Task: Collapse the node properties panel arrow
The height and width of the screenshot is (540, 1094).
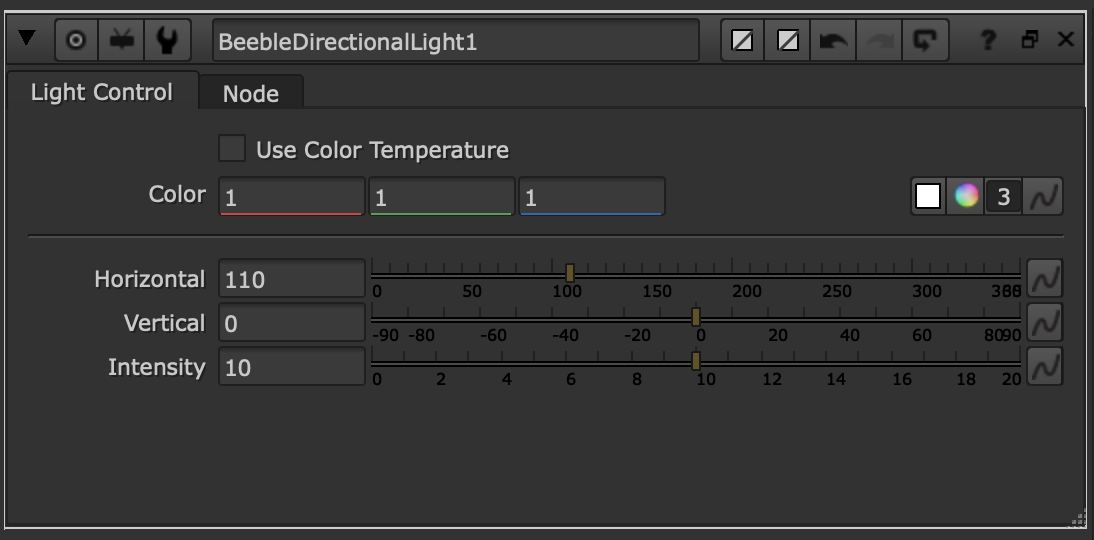Action: tap(27, 39)
